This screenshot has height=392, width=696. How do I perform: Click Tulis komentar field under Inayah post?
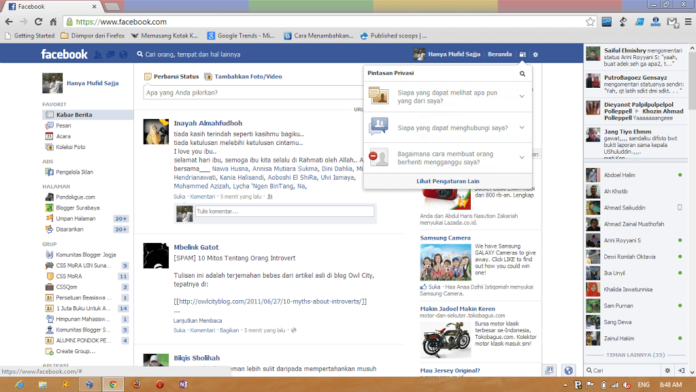coord(285,211)
